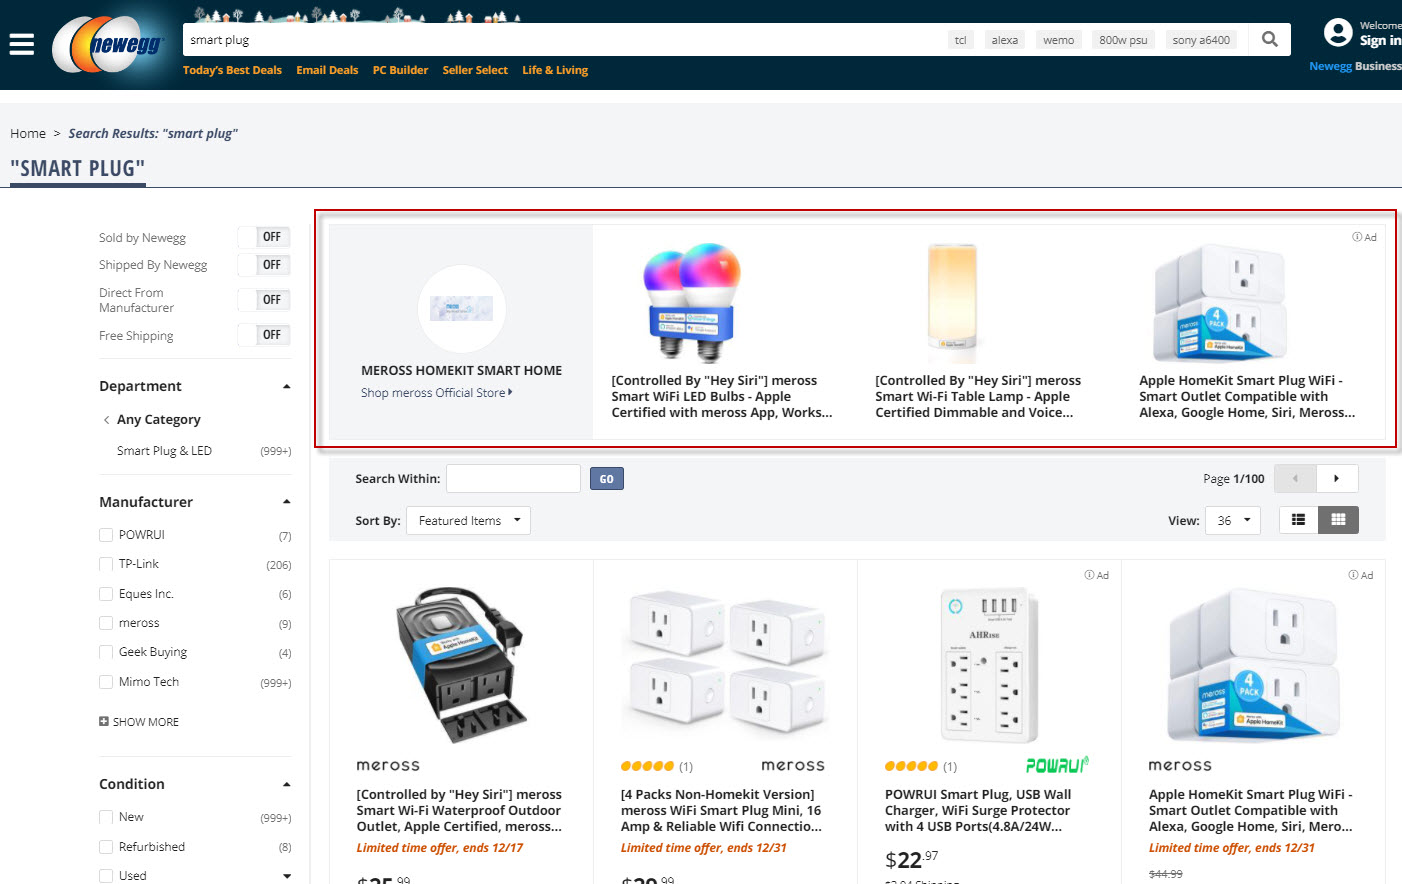Switch to grid view icon

(1339, 520)
